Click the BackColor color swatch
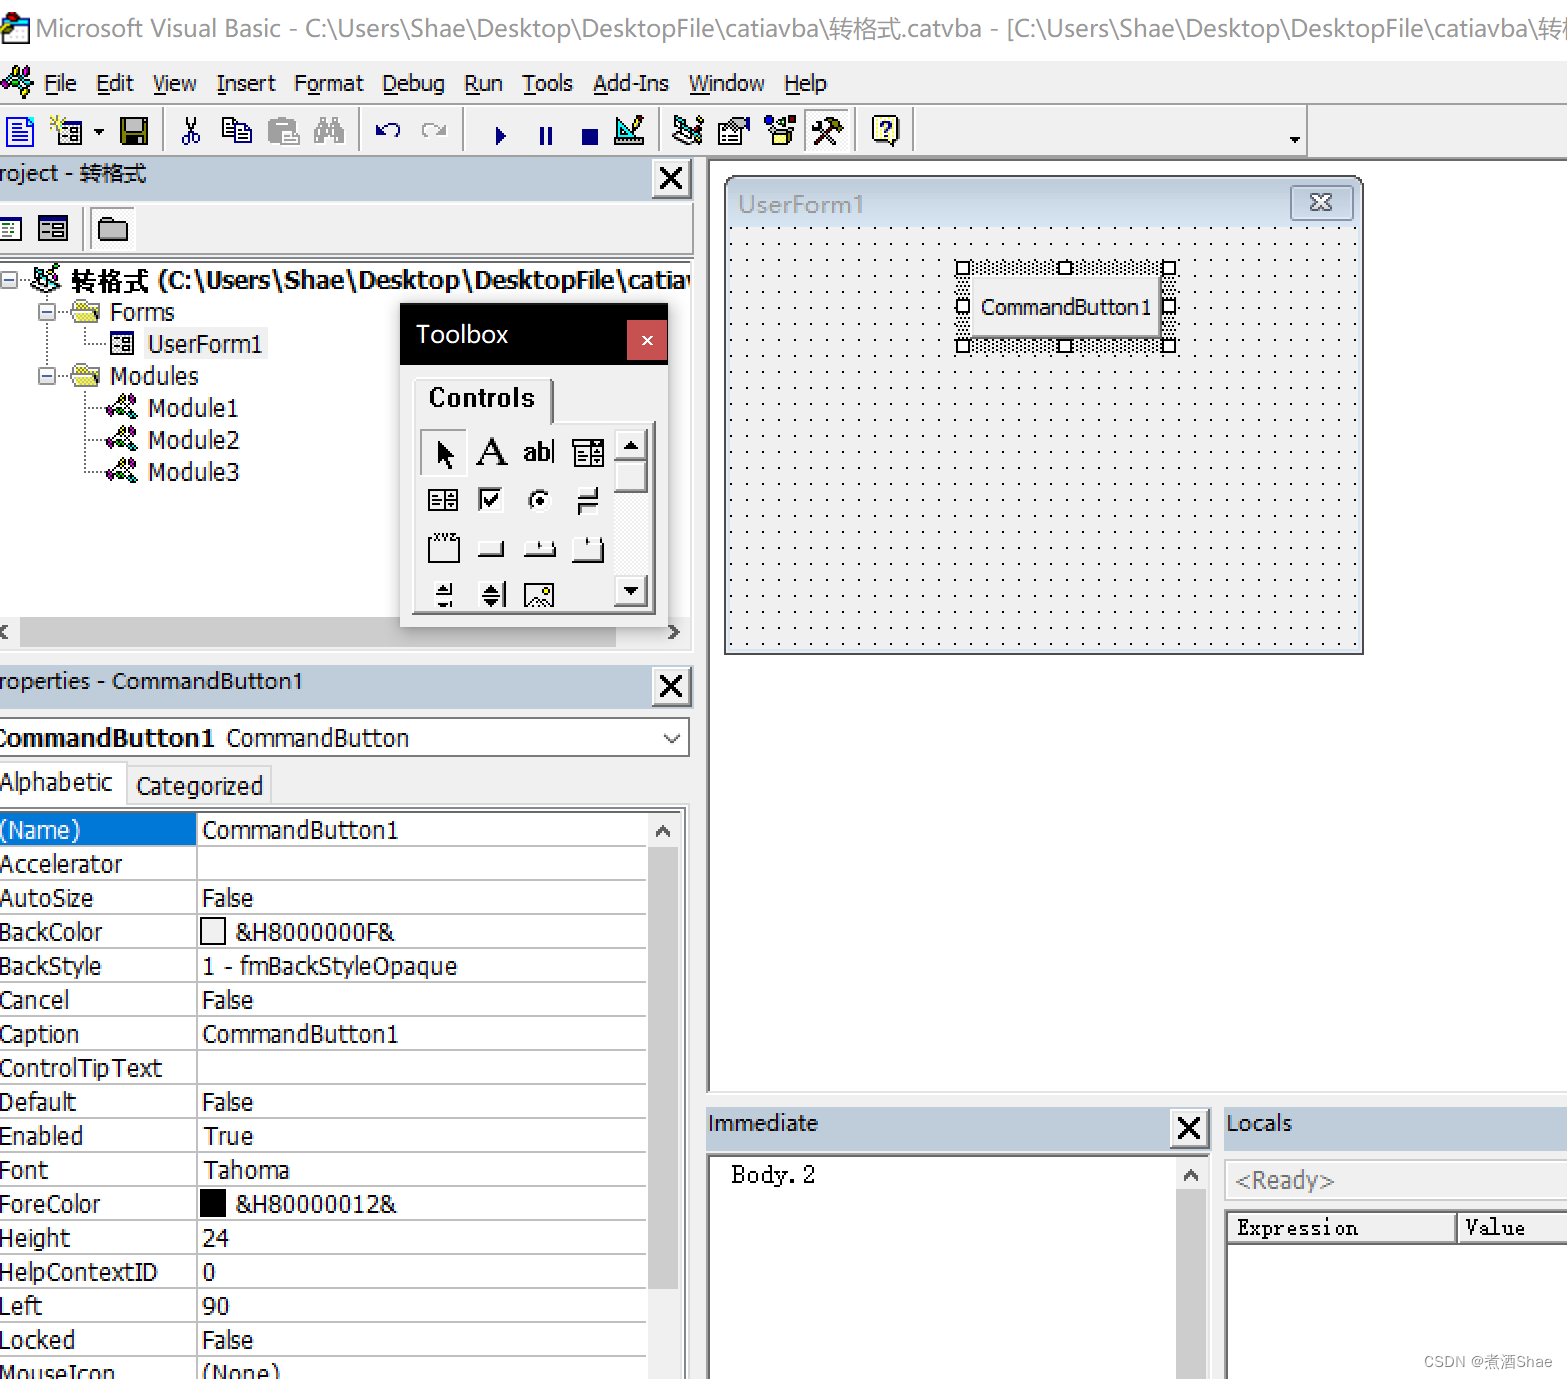This screenshot has width=1567, height=1379. (x=213, y=932)
